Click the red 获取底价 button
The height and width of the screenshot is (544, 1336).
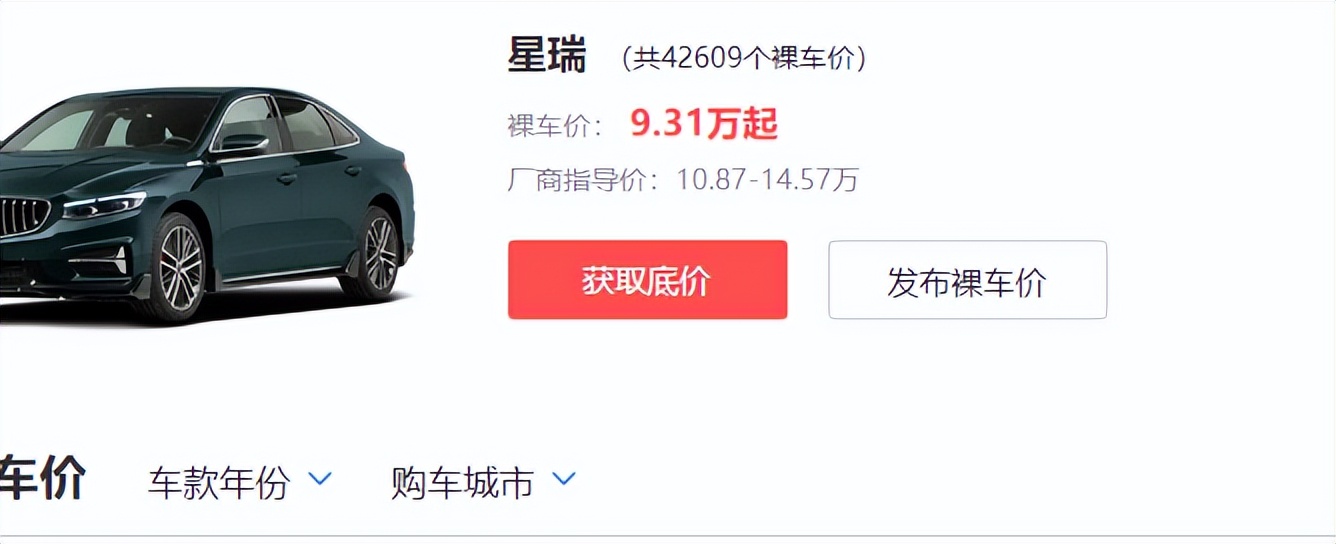(x=647, y=280)
